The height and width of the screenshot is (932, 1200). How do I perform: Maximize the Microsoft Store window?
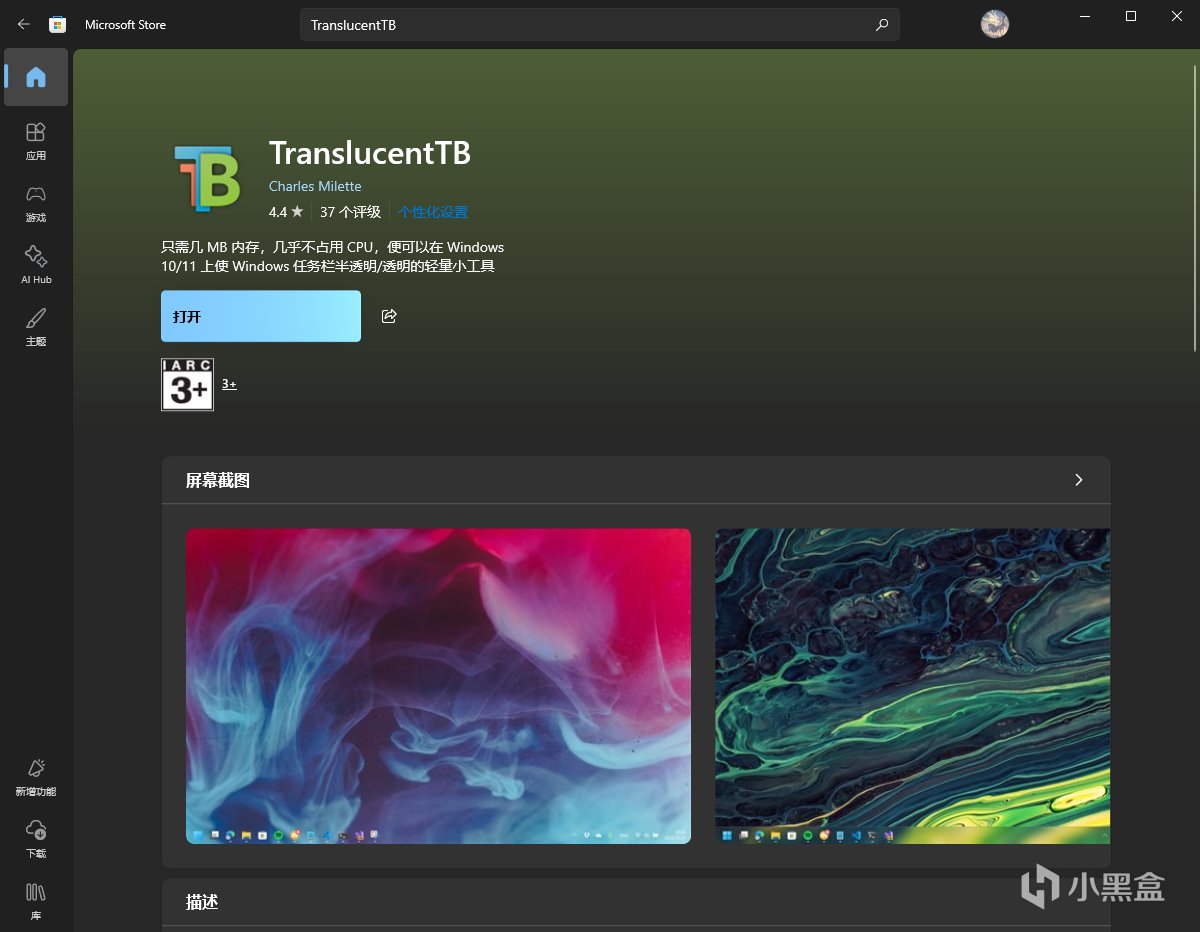(1131, 16)
